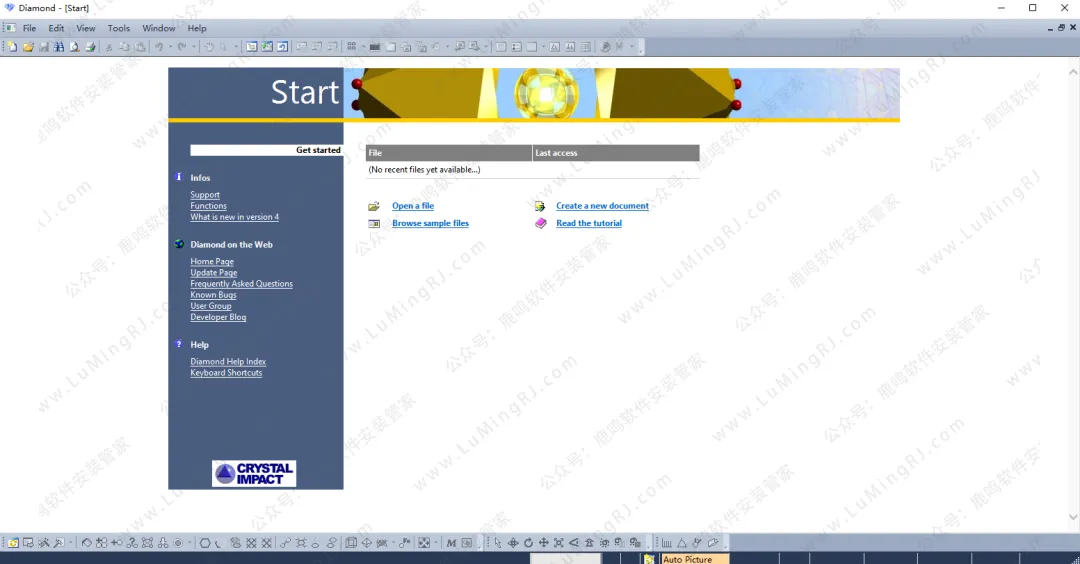This screenshot has height=564, width=1080.
Task: Open the Tools menu
Action: tap(119, 28)
